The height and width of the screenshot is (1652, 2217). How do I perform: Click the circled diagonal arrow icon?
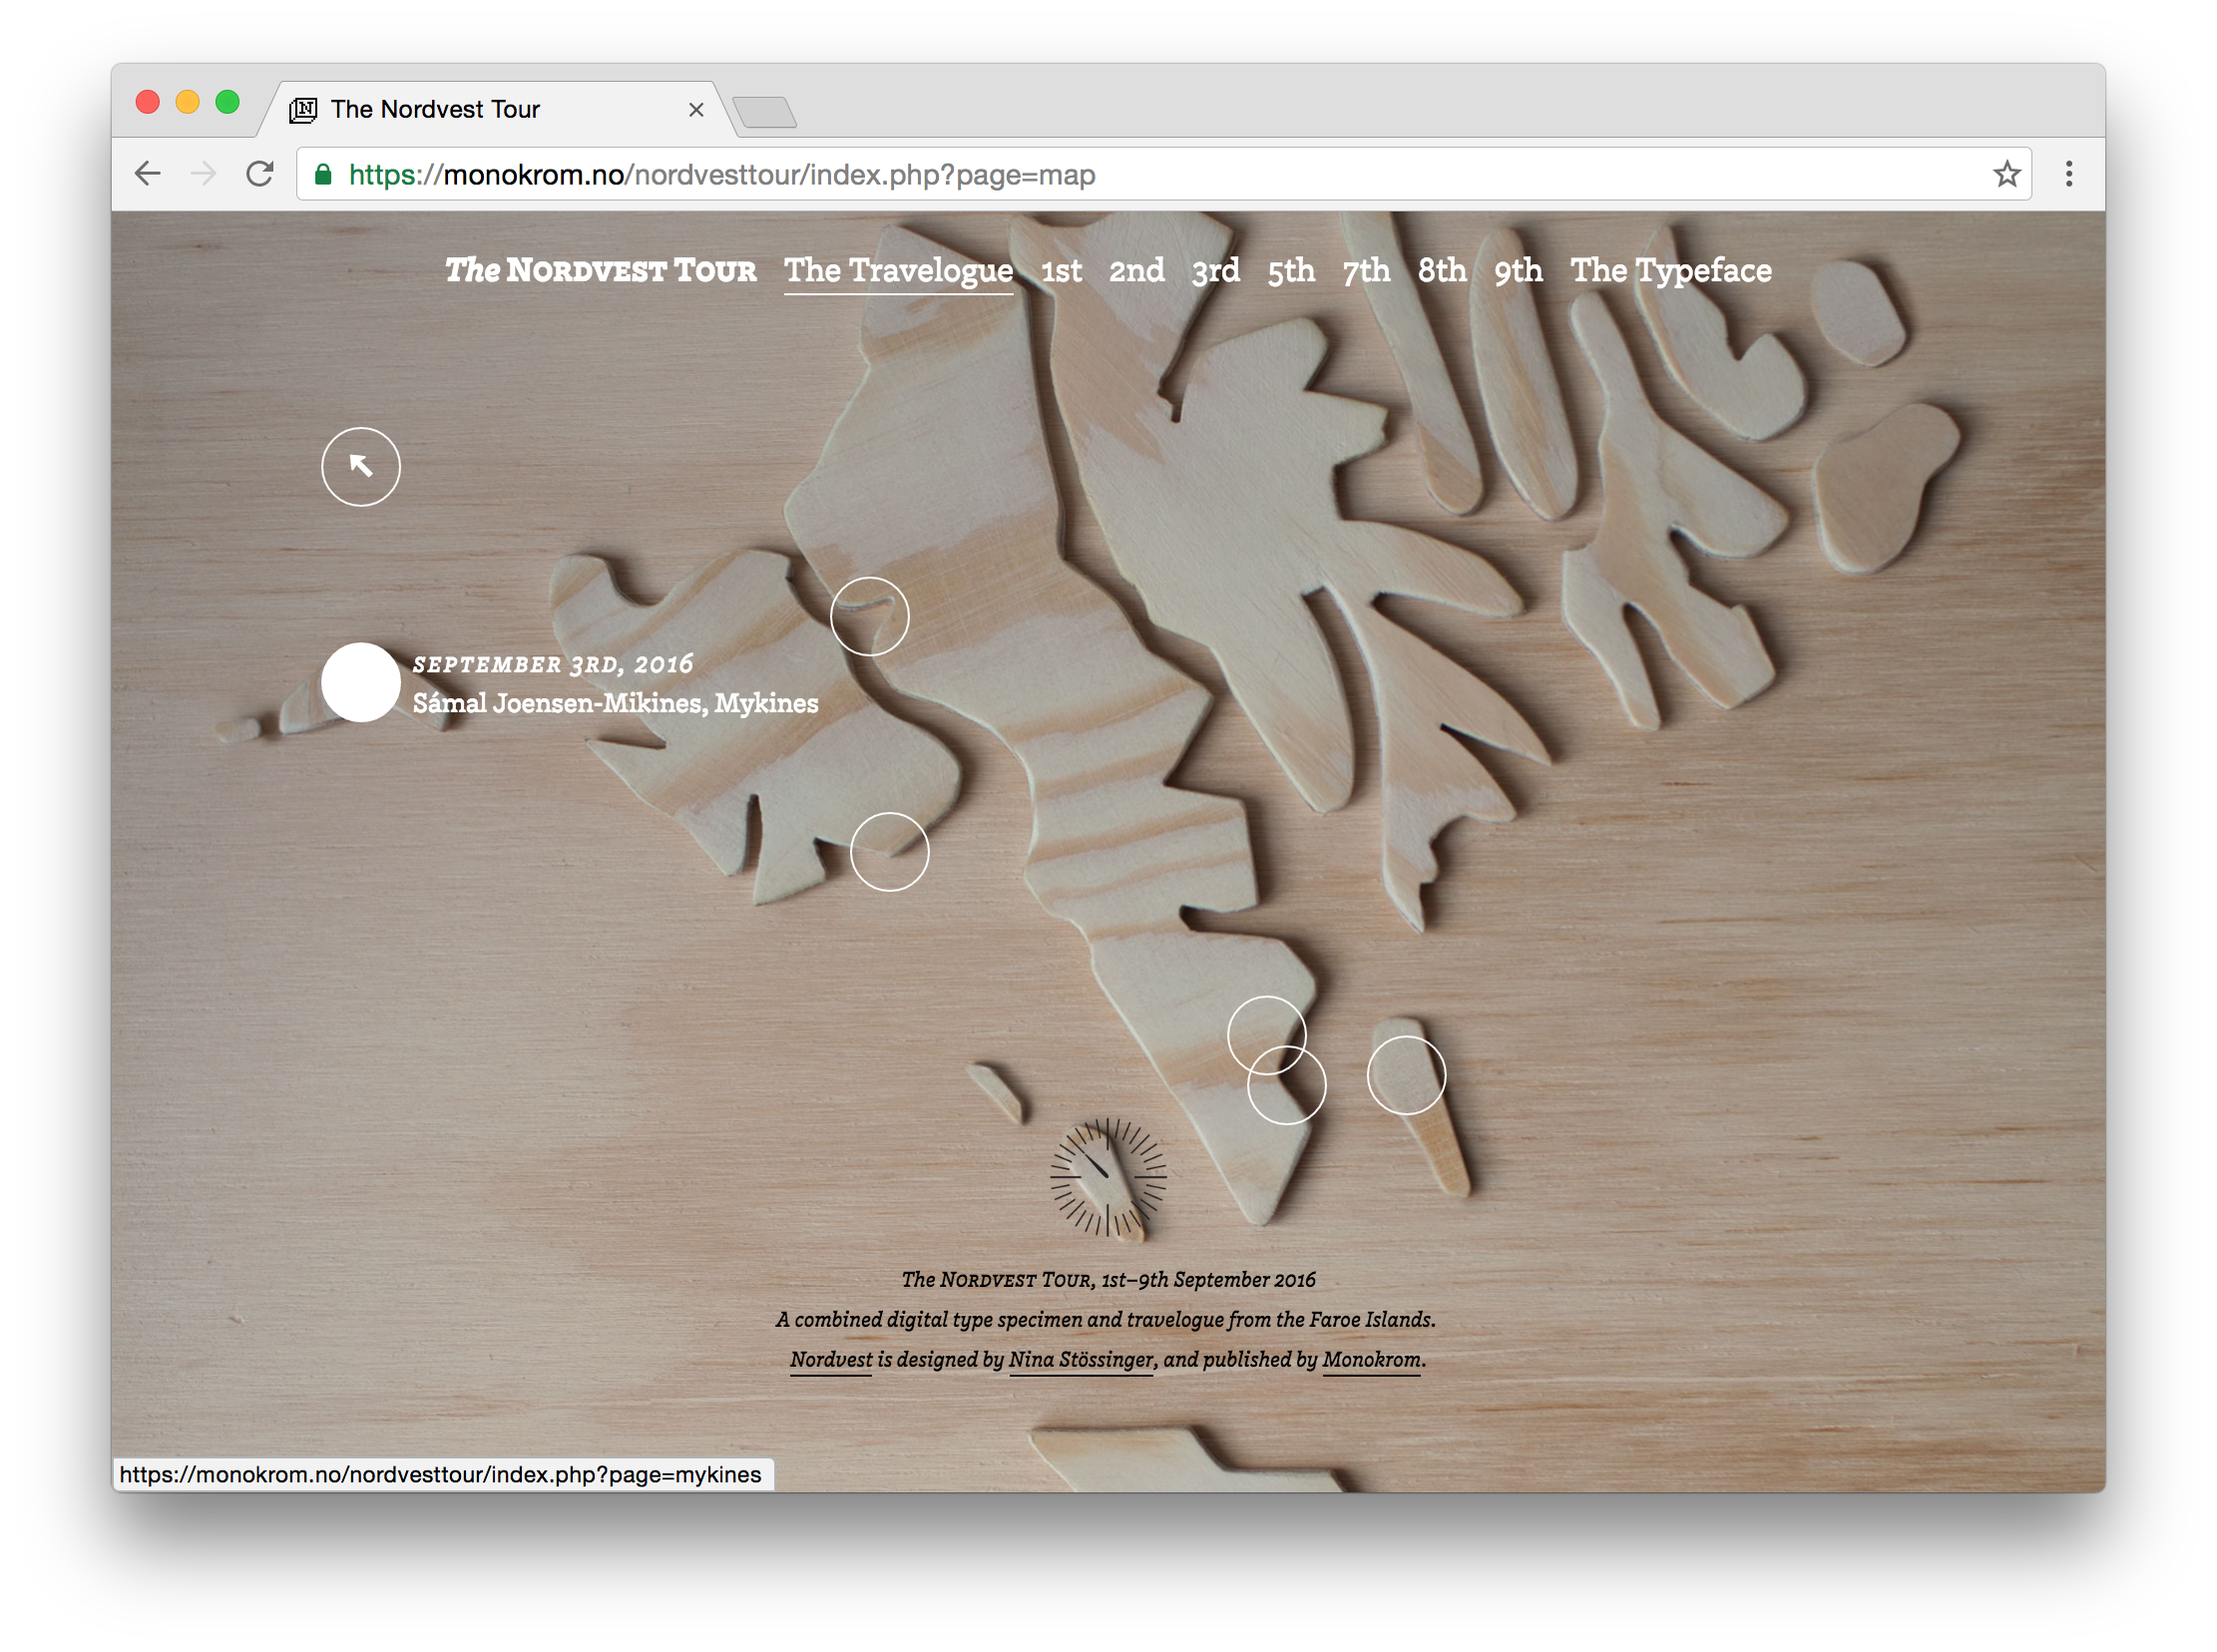point(360,467)
